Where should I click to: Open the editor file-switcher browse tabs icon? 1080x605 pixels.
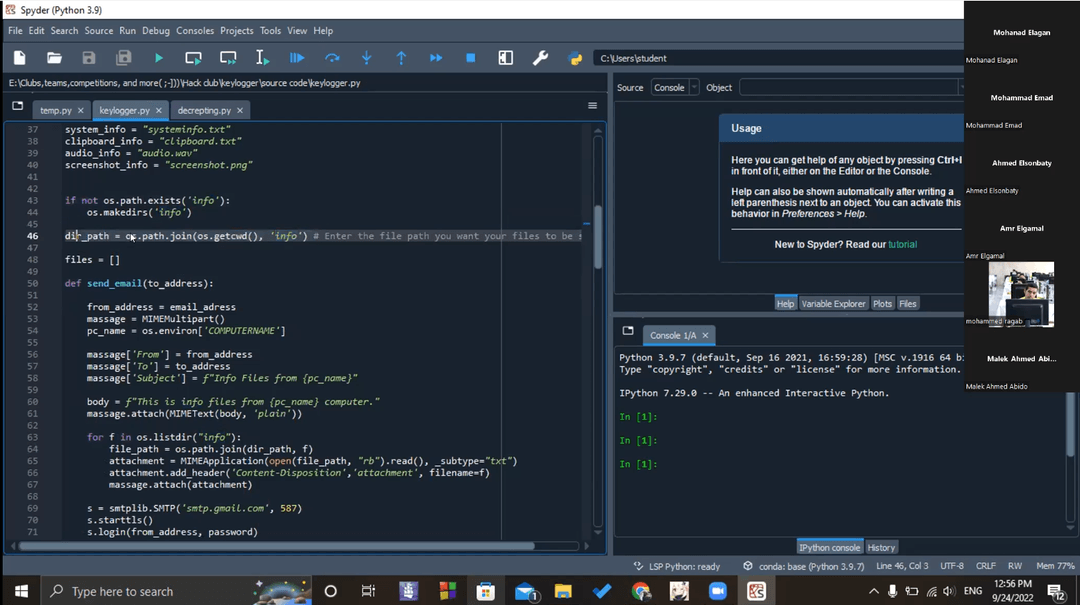pyautogui.click(x=17, y=106)
